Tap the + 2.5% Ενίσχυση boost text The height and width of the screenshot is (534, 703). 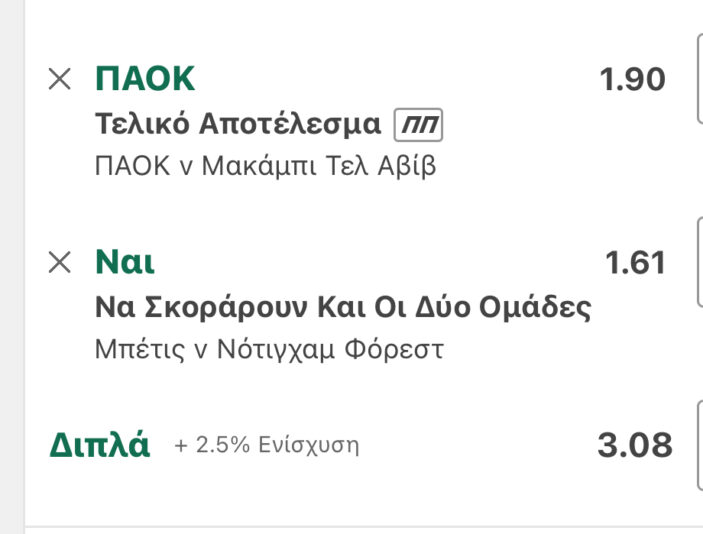click(x=266, y=446)
